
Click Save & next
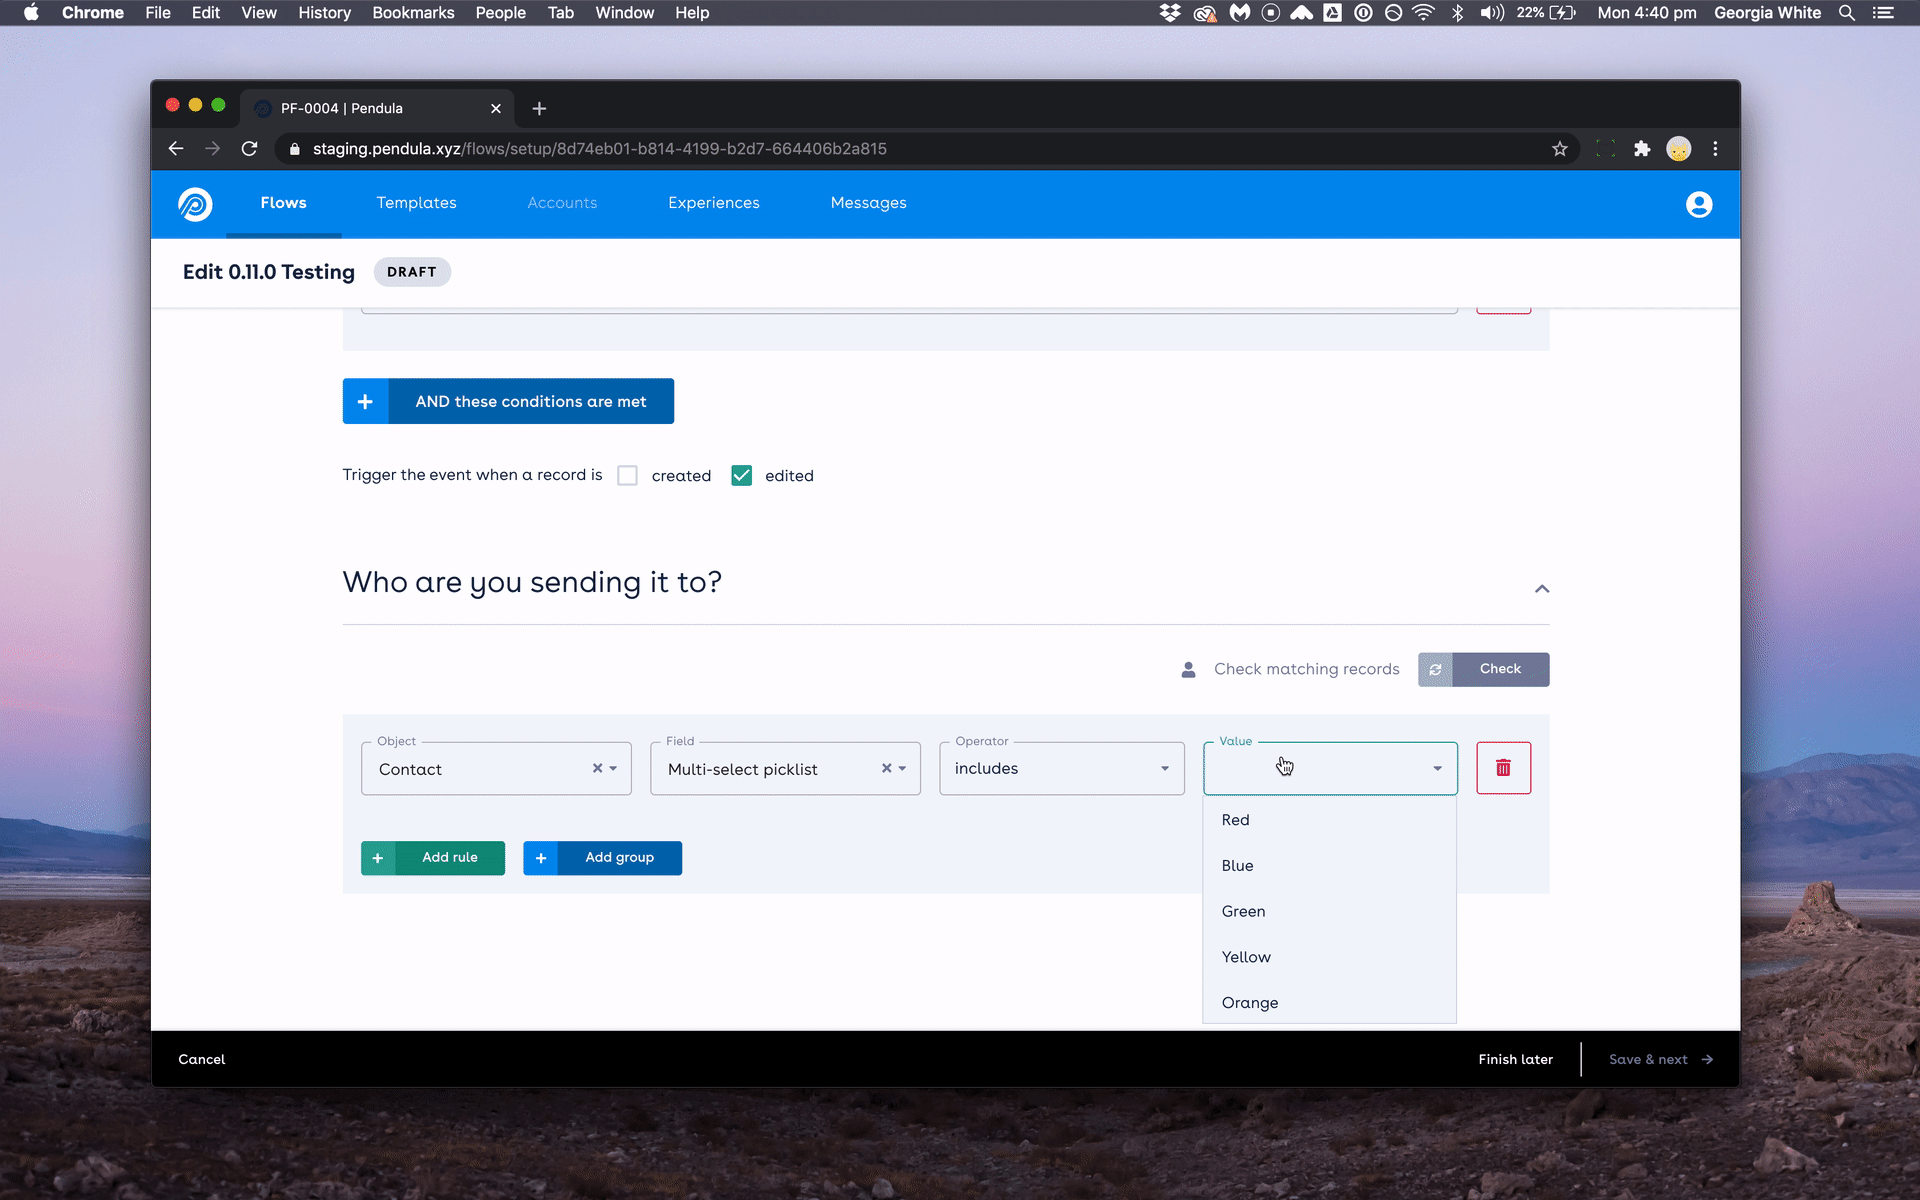(1660, 1059)
